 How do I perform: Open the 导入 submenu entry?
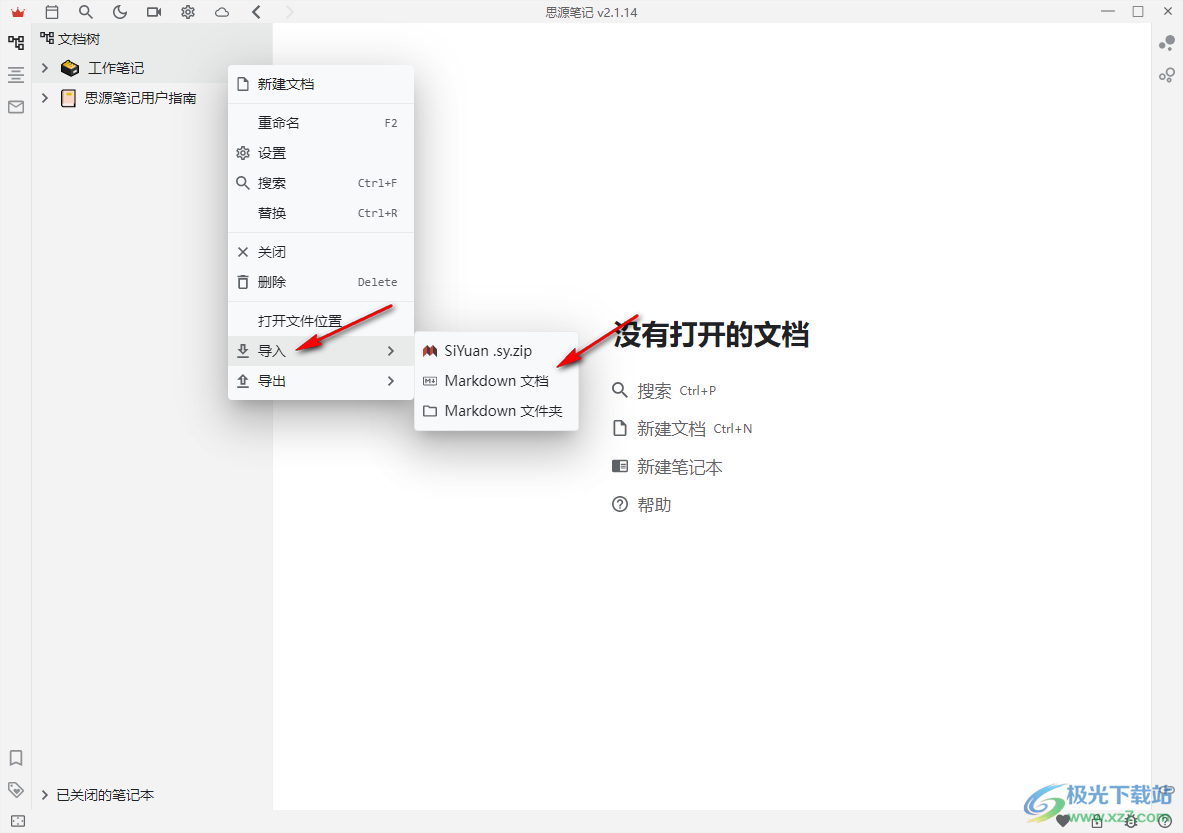coord(321,351)
